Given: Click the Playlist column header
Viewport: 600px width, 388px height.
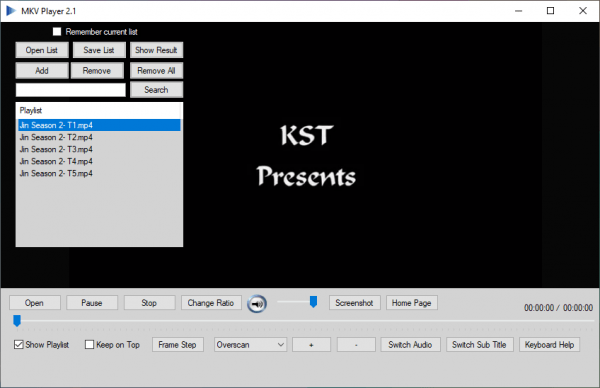Looking at the screenshot, I should [x=99, y=111].
